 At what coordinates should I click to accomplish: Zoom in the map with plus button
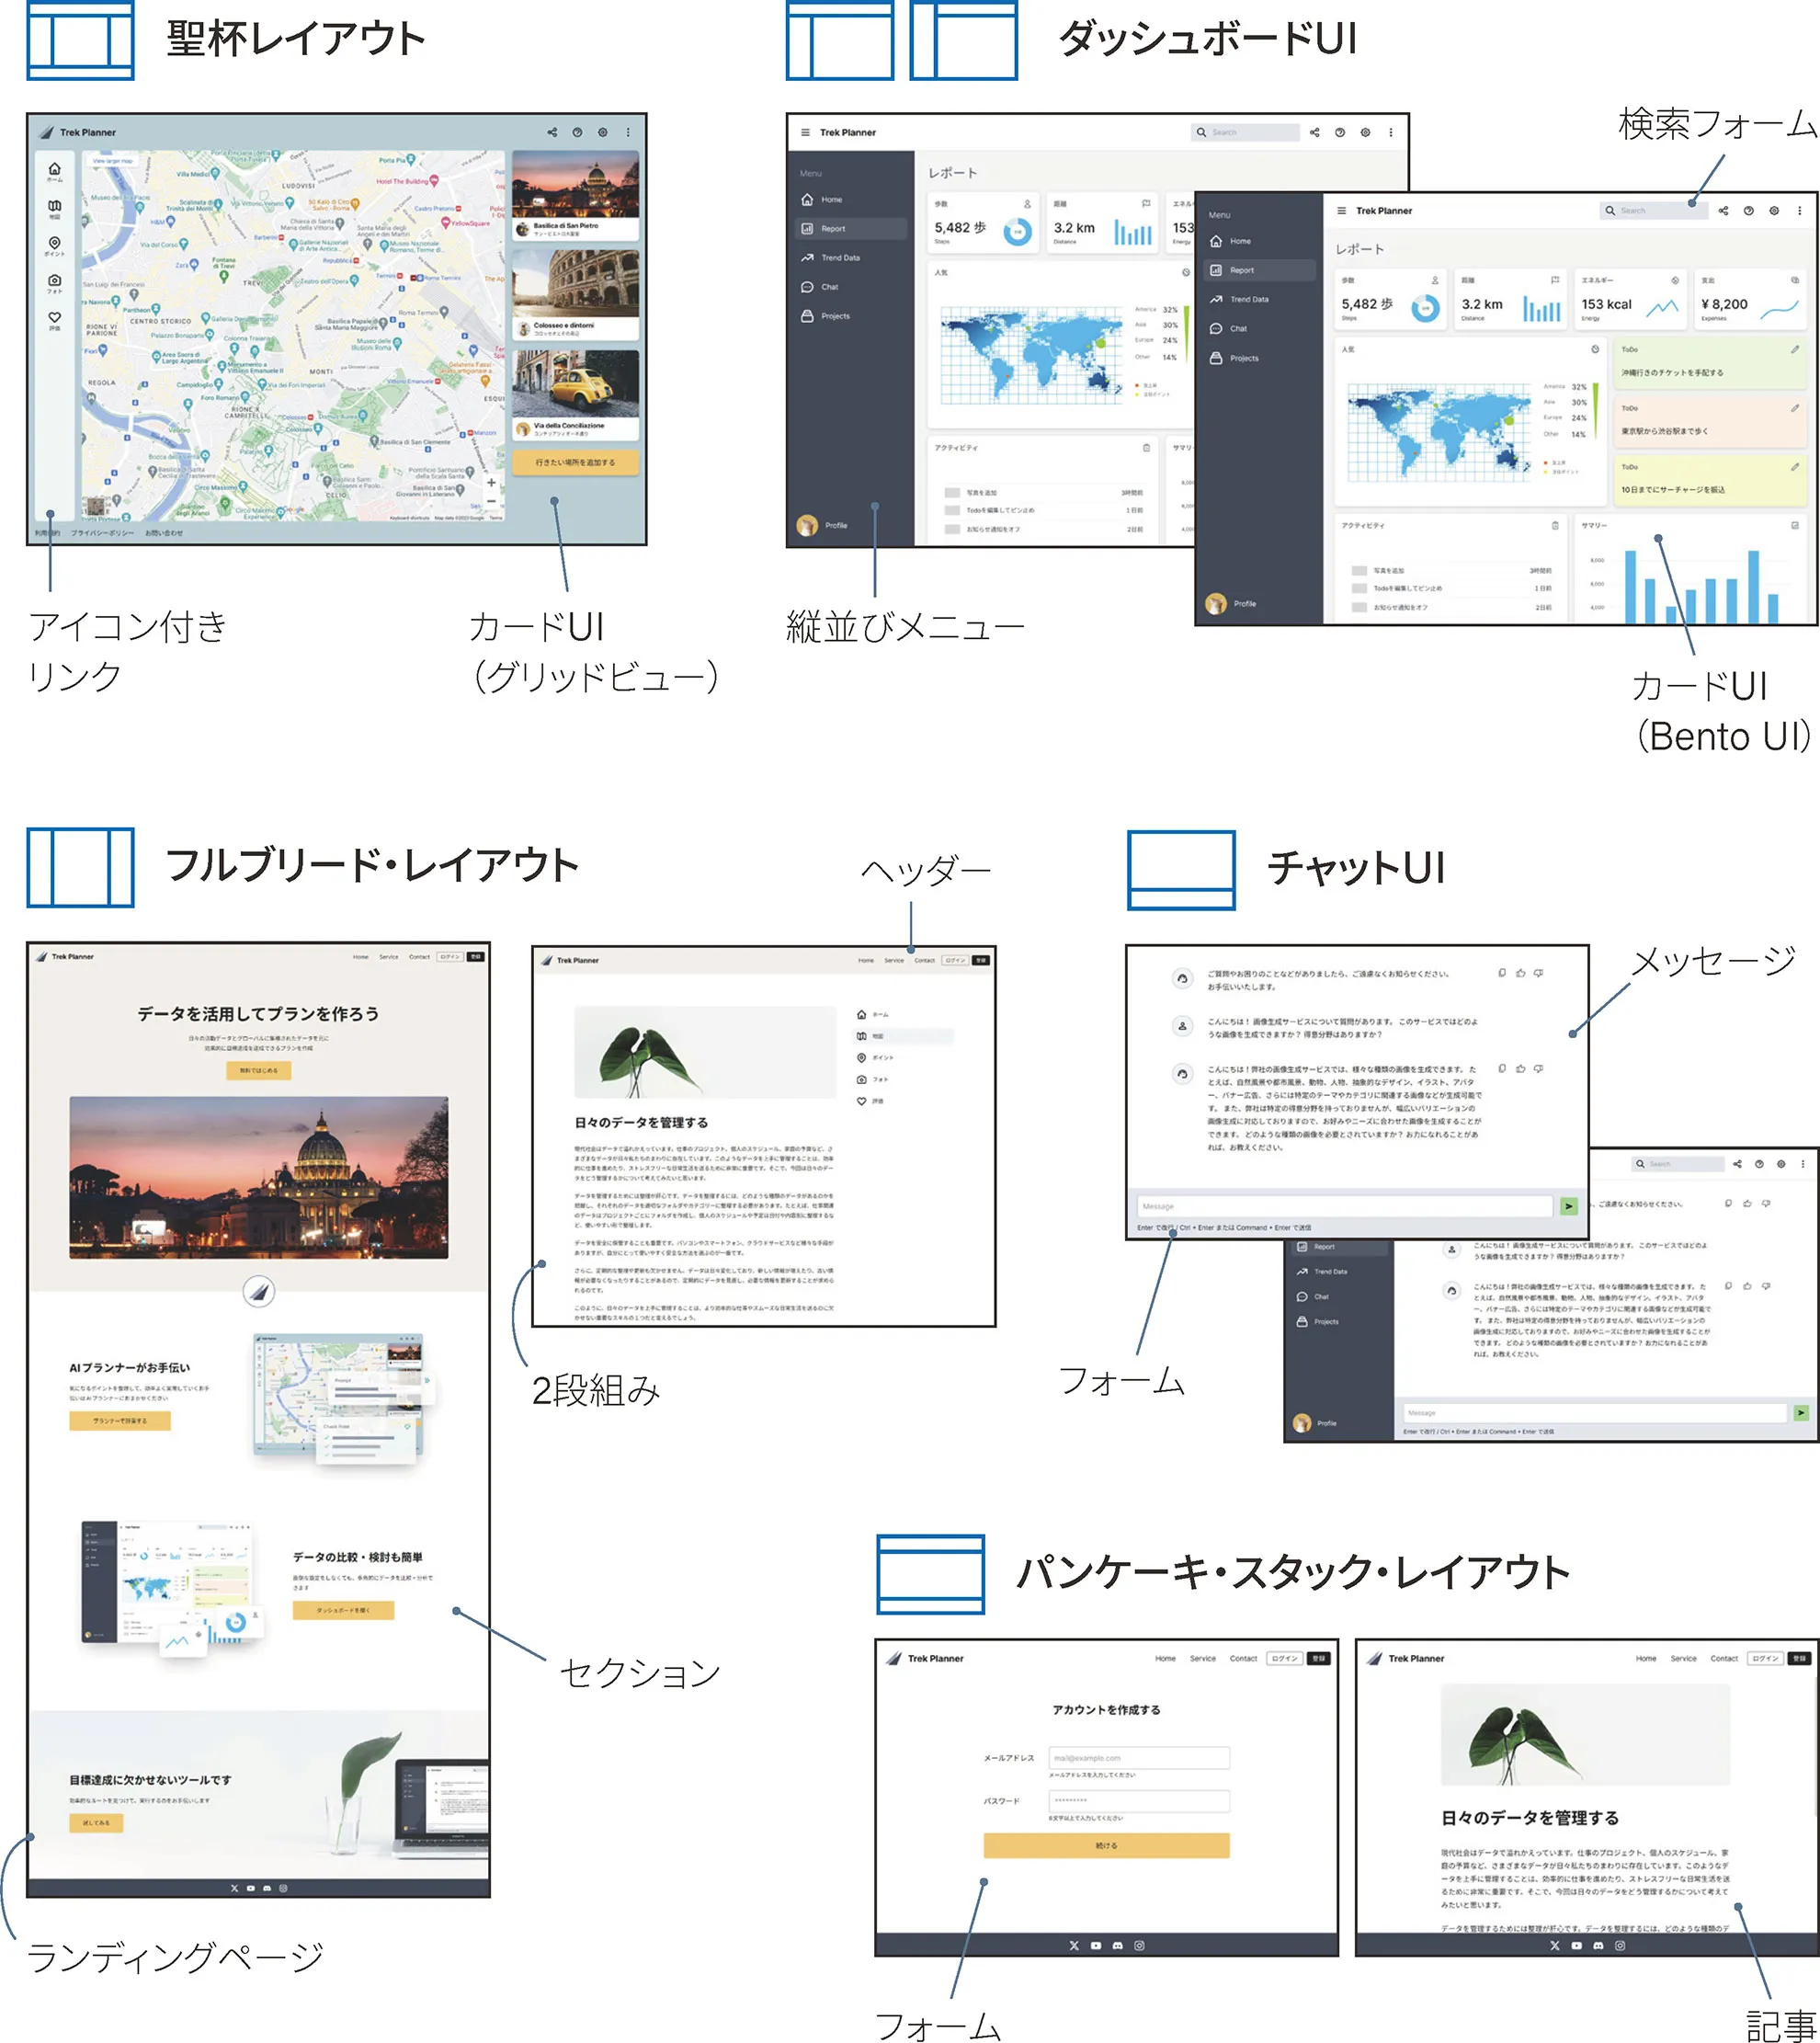click(491, 483)
